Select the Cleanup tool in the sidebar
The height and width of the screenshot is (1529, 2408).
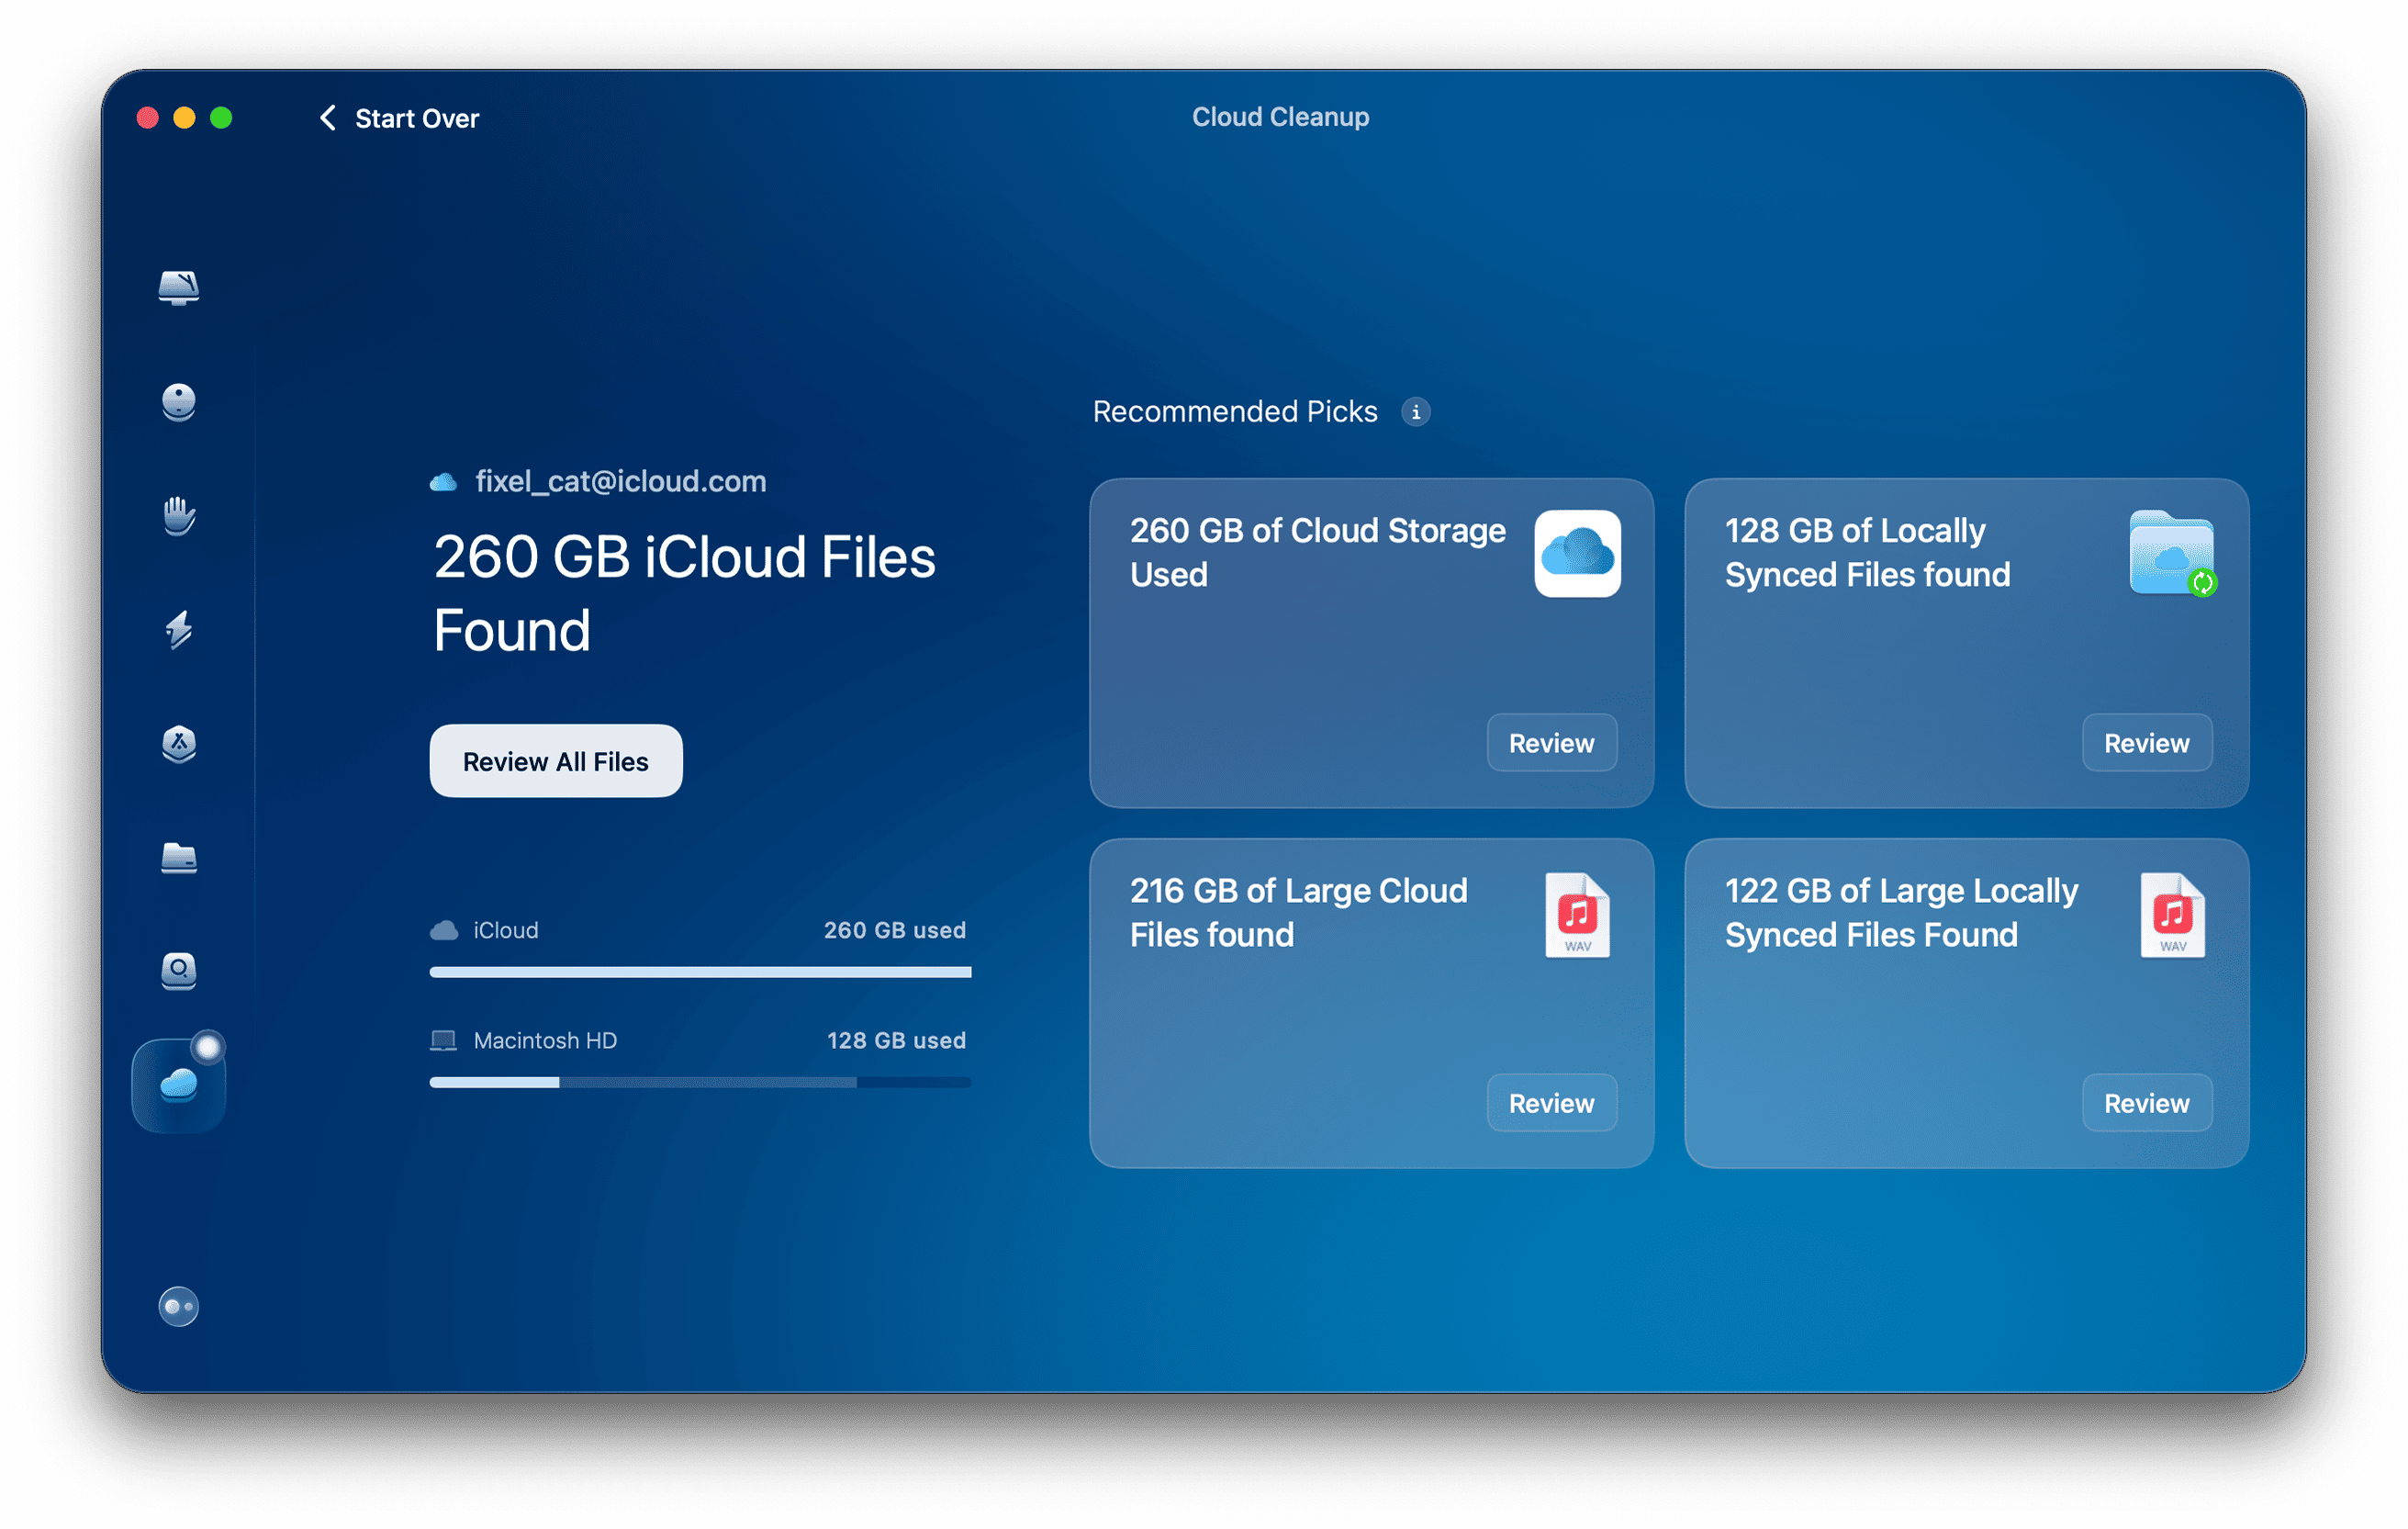click(178, 402)
